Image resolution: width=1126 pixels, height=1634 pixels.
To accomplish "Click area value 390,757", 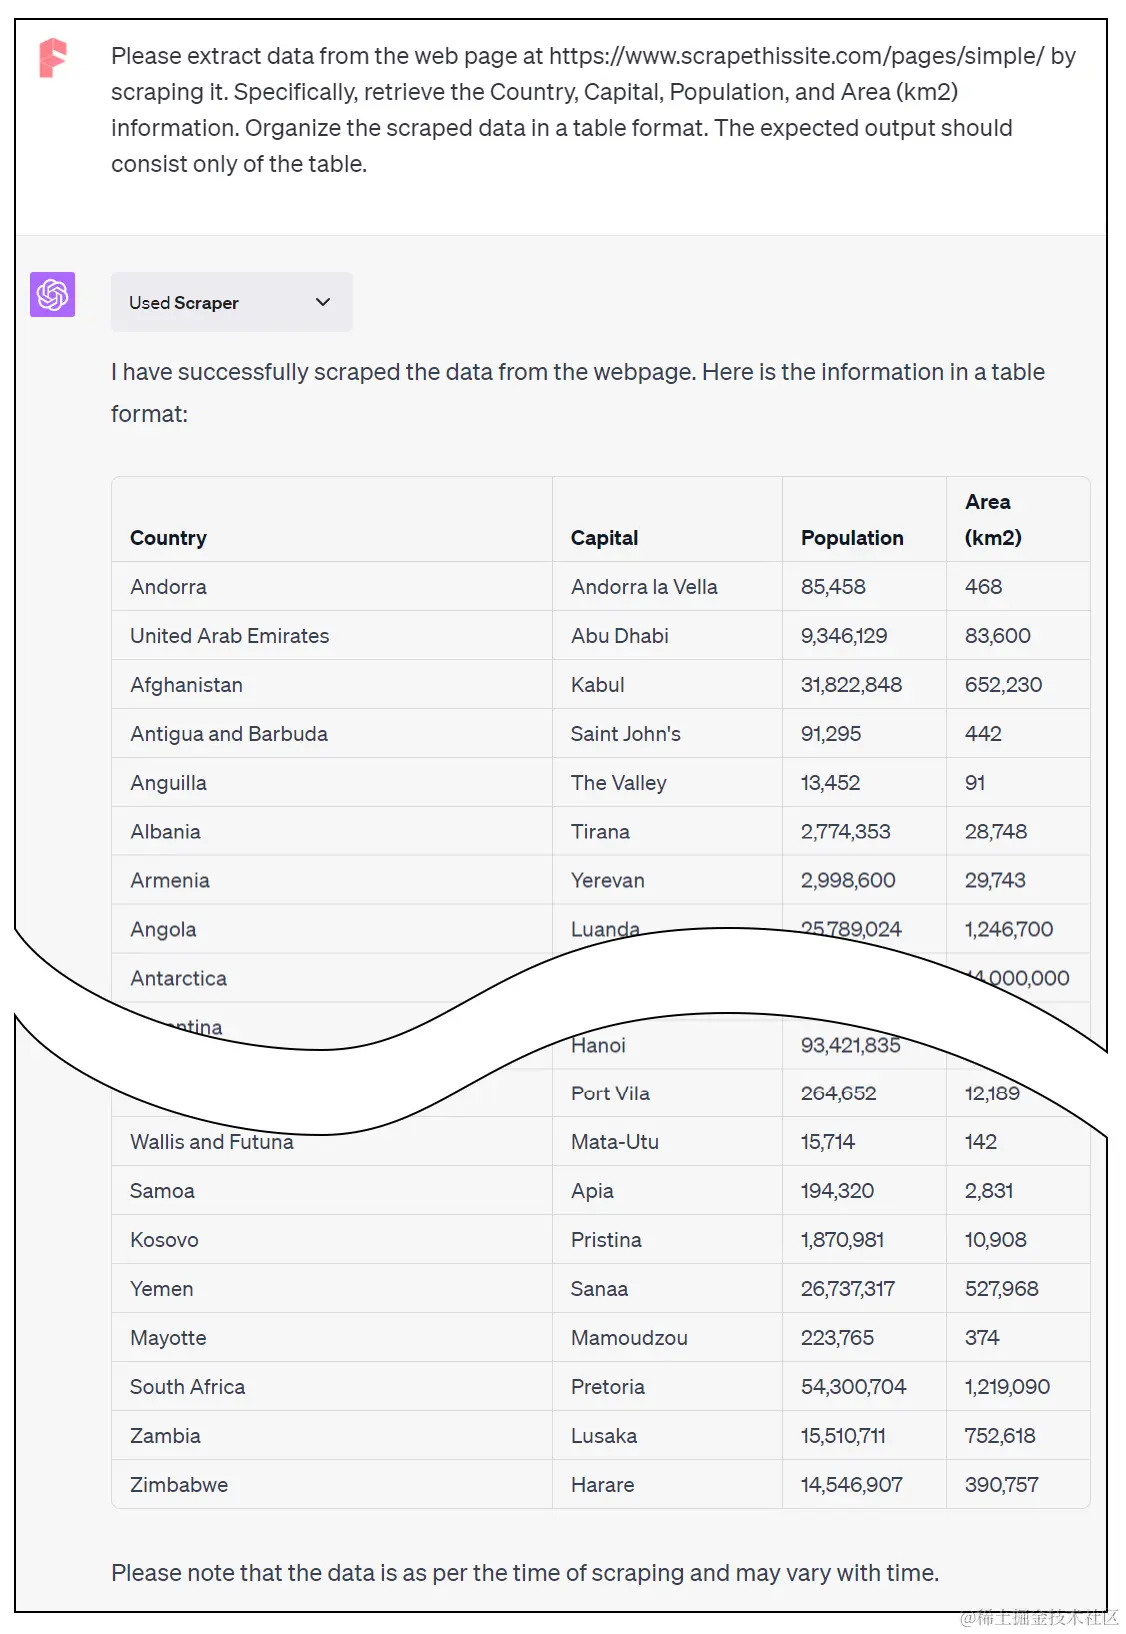I will point(1002,1485).
